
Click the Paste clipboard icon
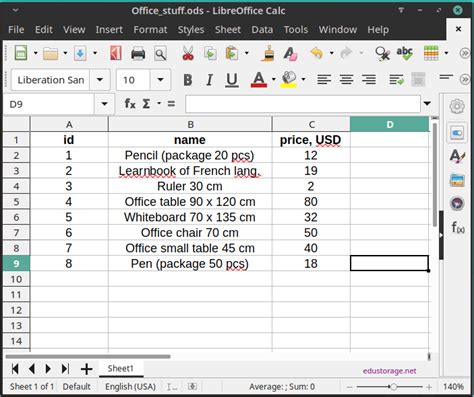(232, 53)
